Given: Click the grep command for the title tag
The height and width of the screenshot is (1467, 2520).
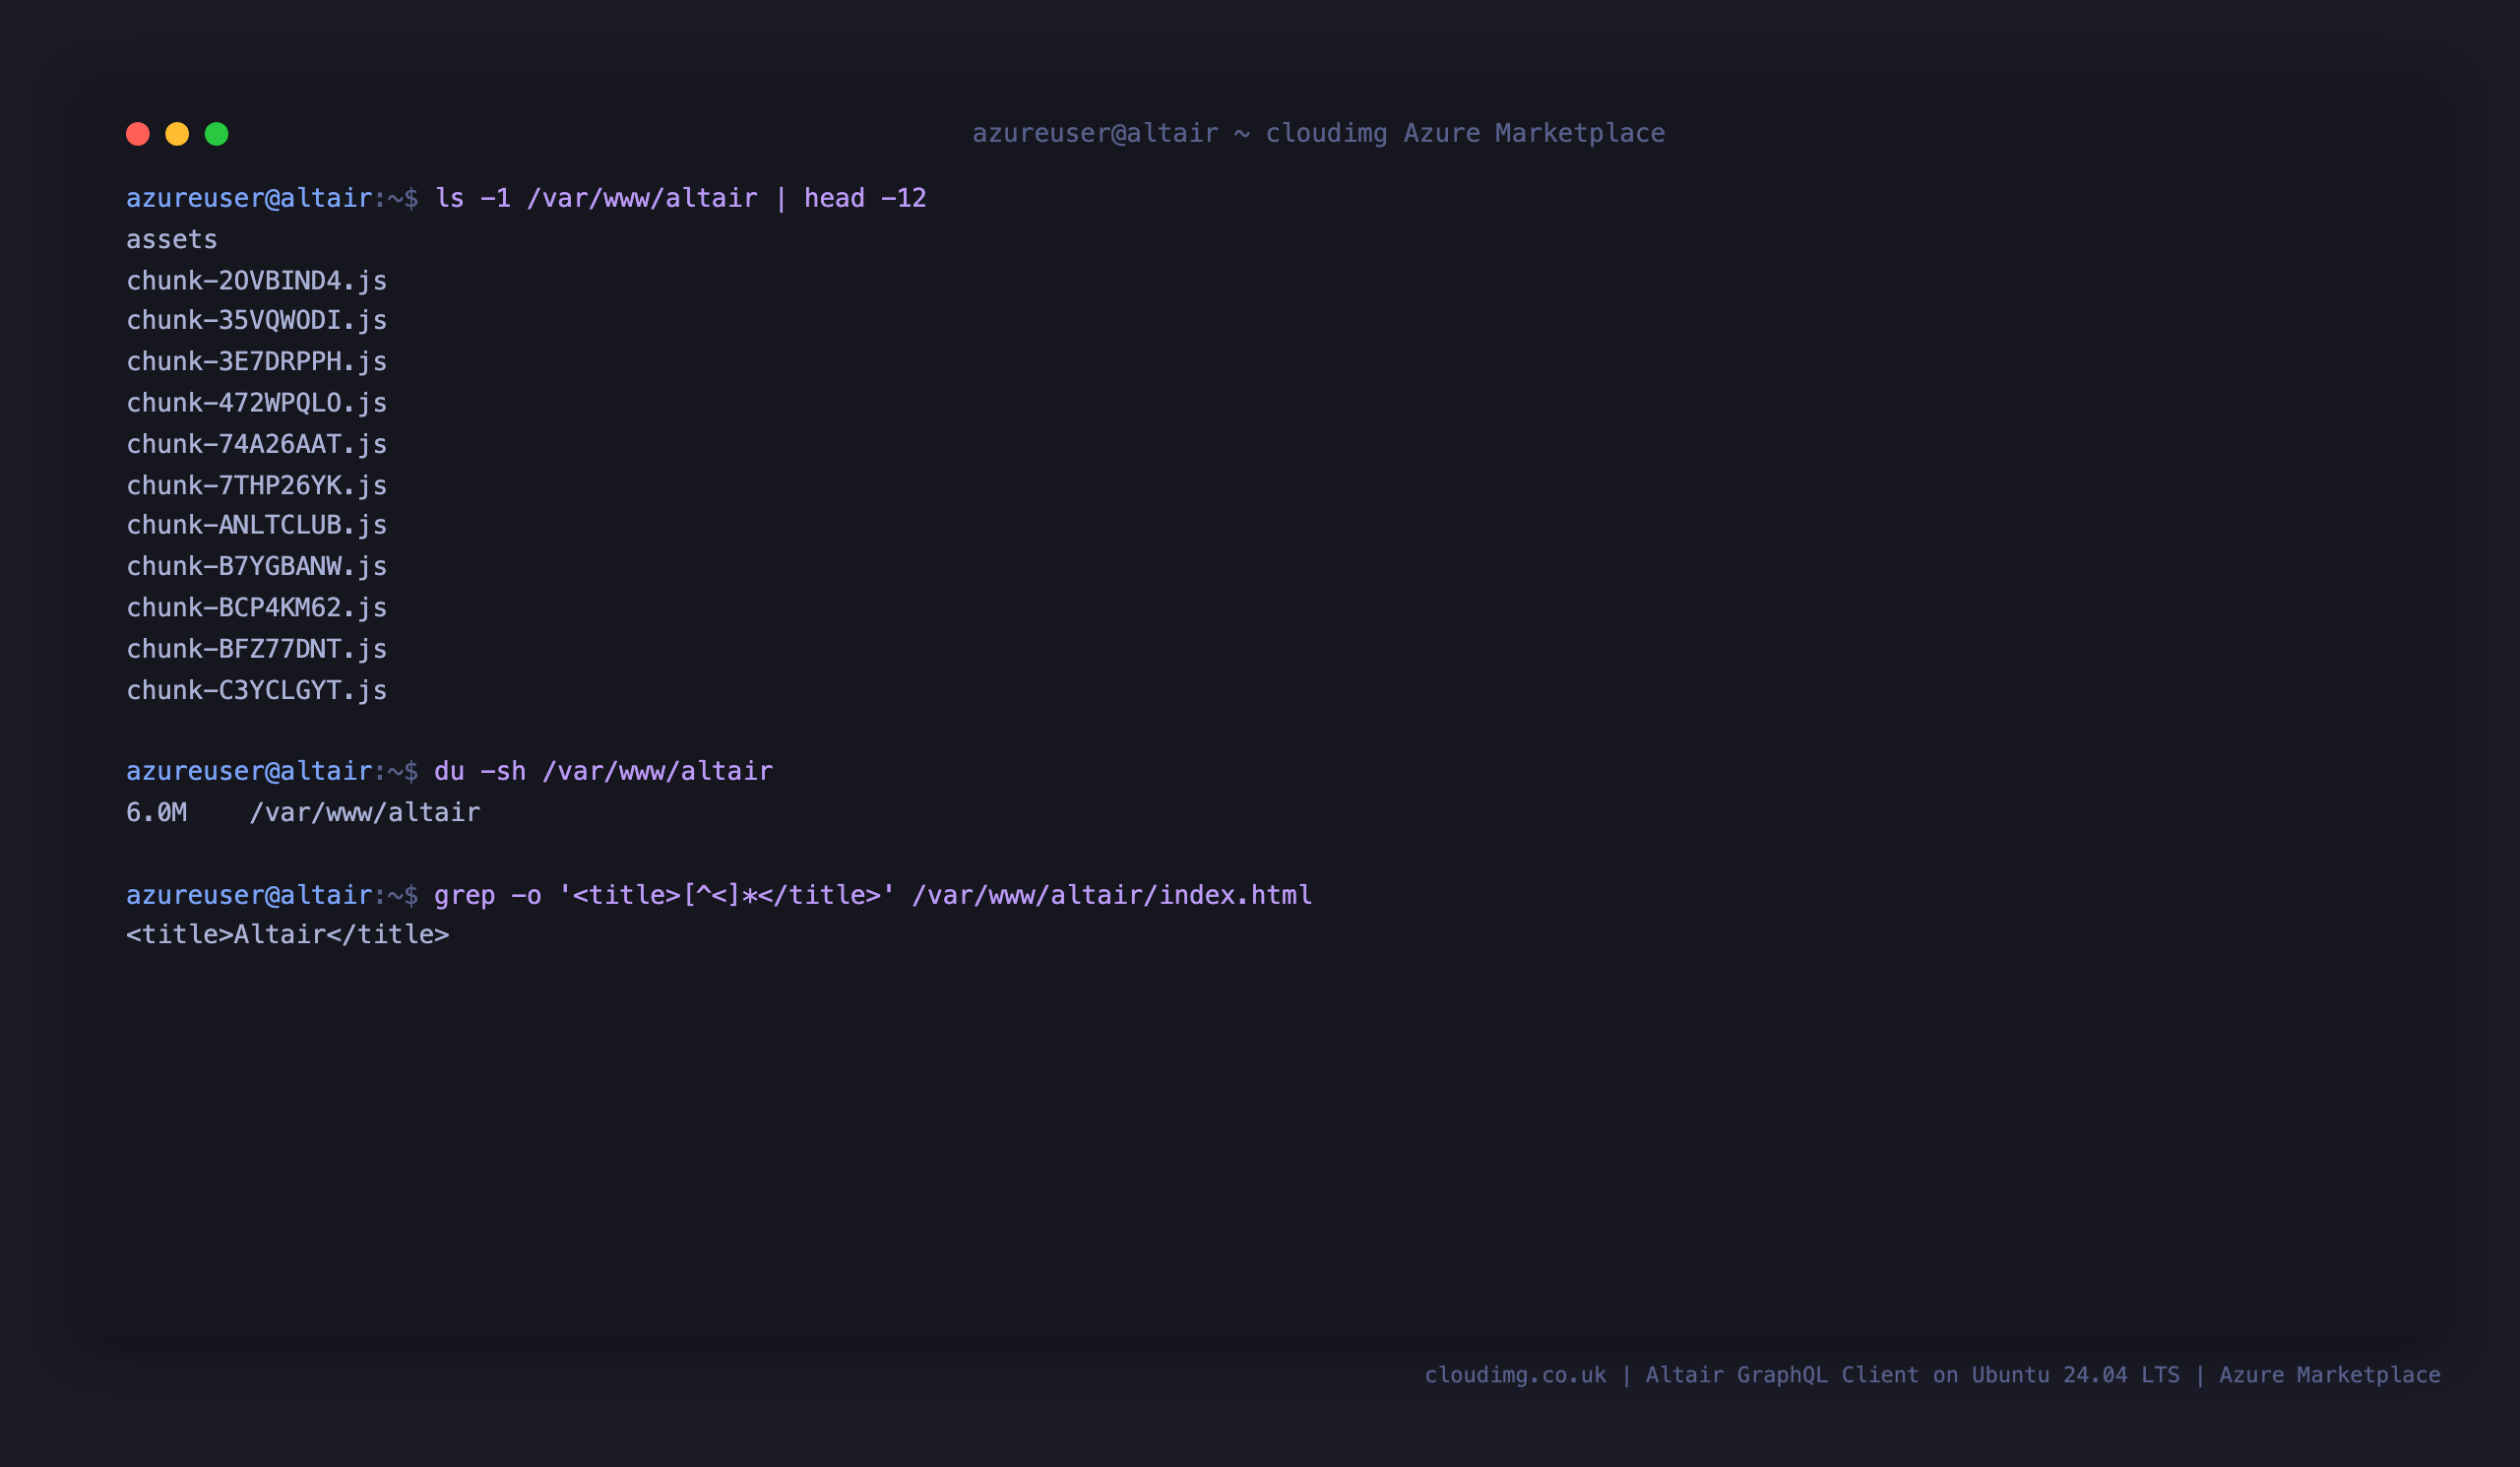Looking at the screenshot, I should [873, 895].
